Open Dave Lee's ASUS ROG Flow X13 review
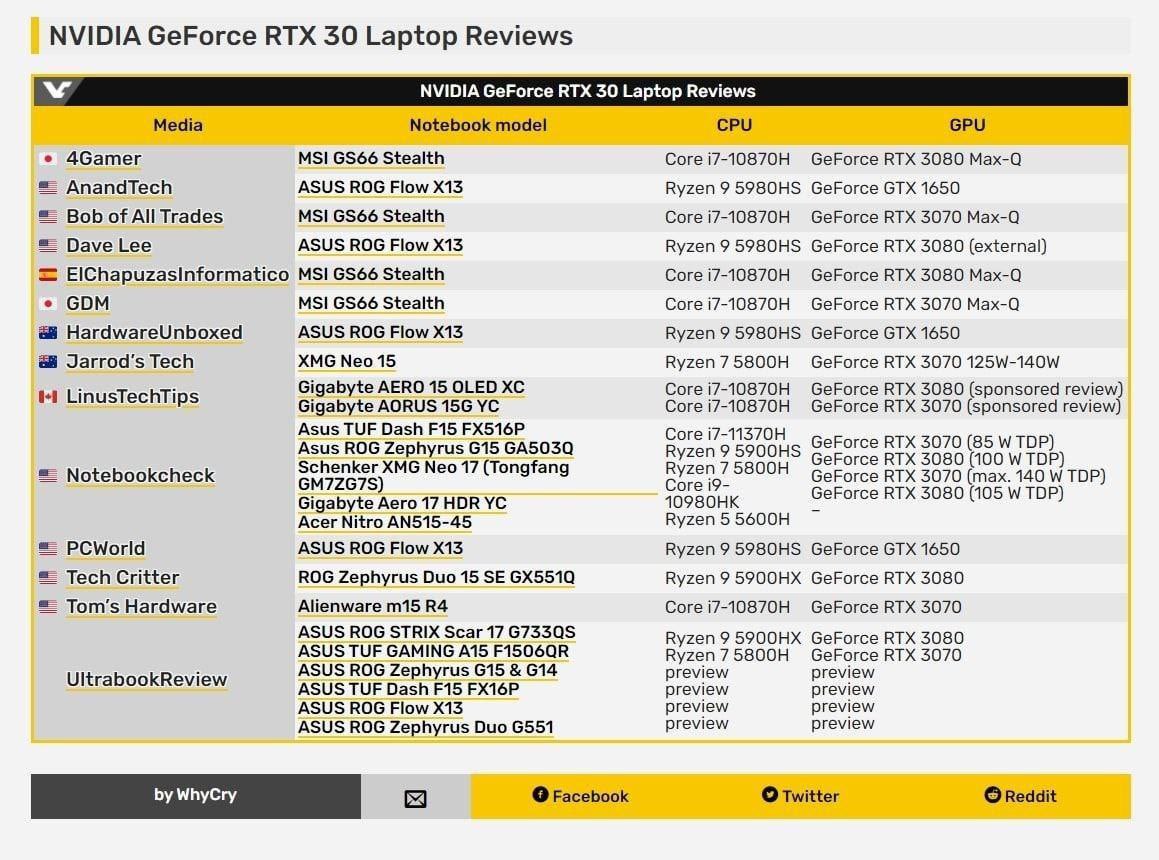Image resolution: width=1159 pixels, height=860 pixels. point(380,246)
